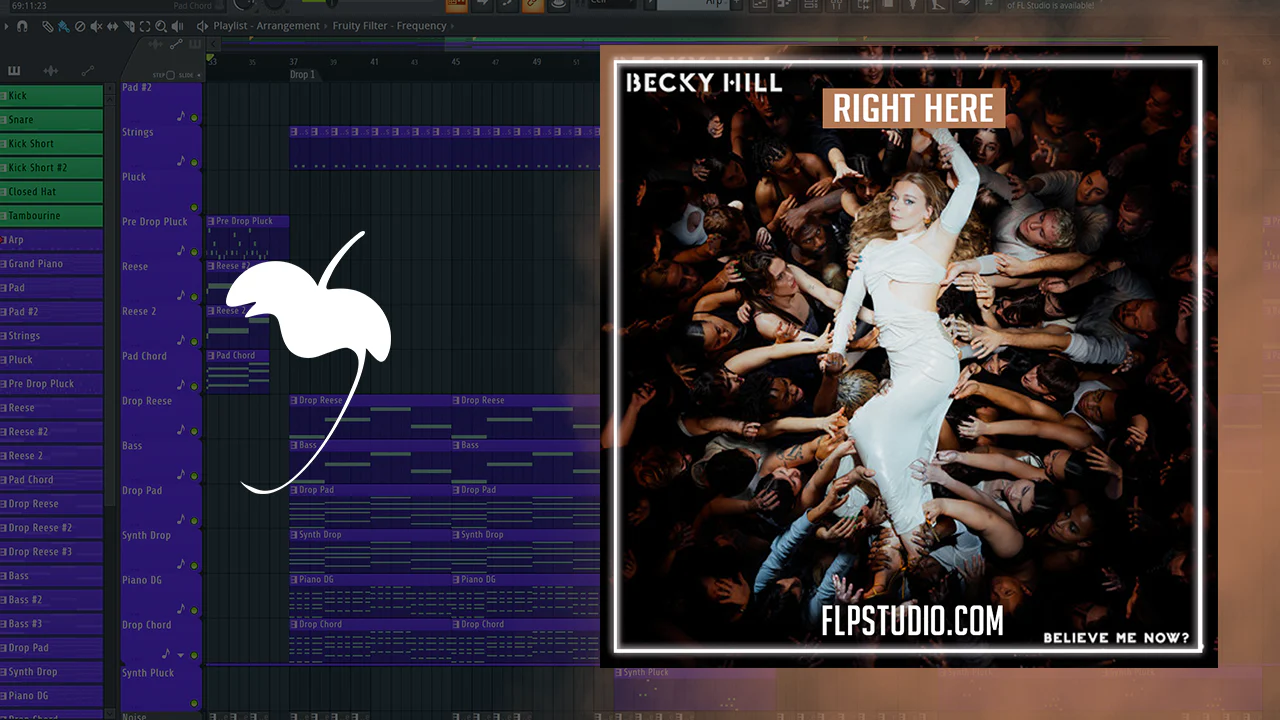The height and width of the screenshot is (720, 1280).
Task: Show patterns with the piano keys picker icon
Action: pos(14,71)
